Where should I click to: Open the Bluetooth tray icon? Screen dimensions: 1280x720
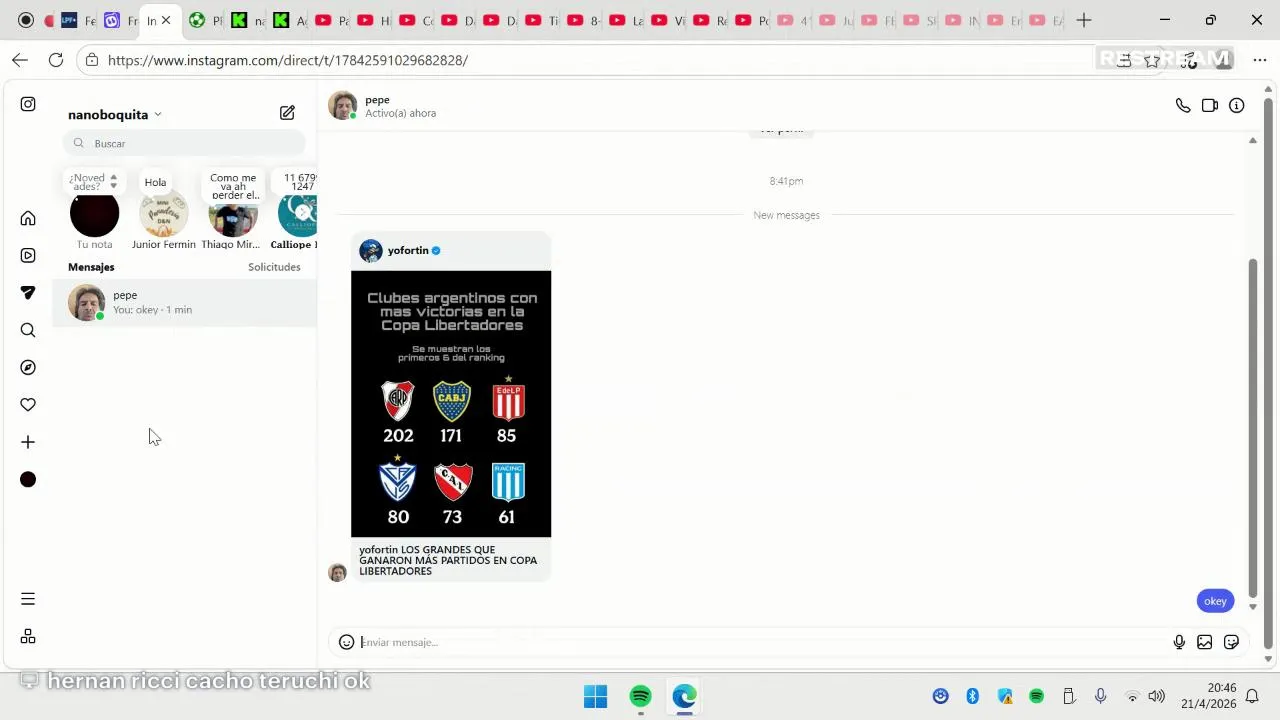[972, 696]
